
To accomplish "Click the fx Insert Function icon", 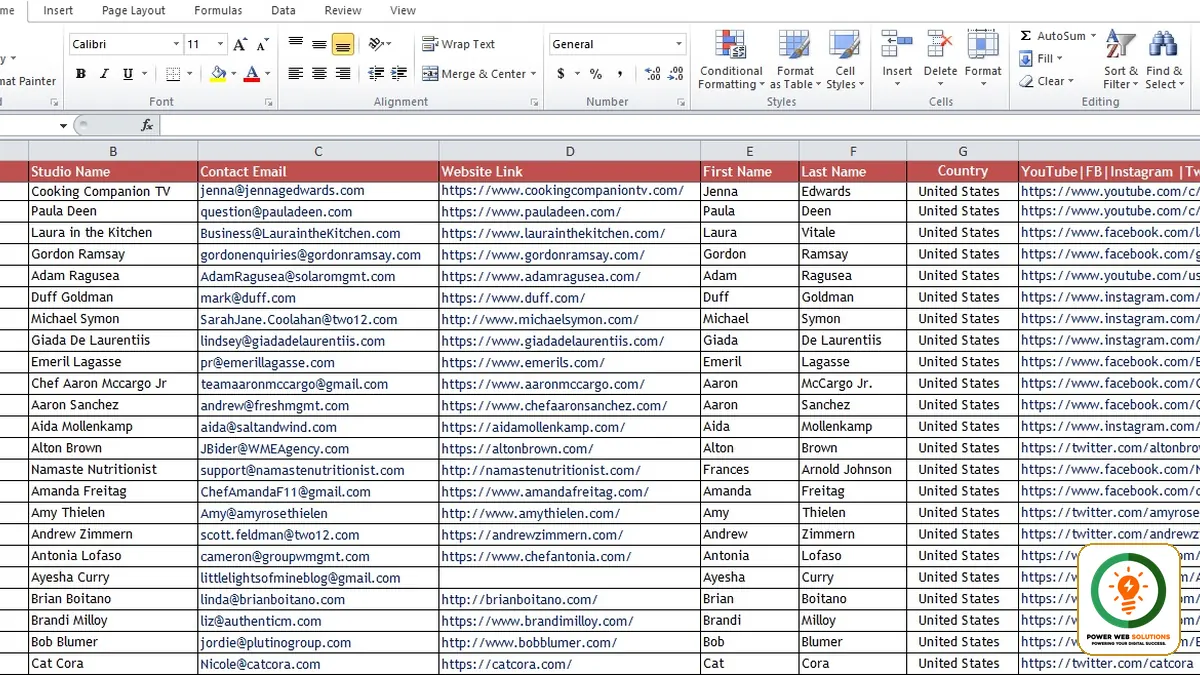I will pos(147,125).
